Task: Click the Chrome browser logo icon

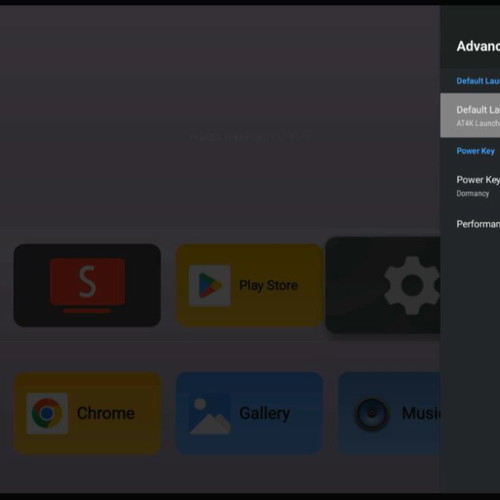Action: [x=47, y=413]
